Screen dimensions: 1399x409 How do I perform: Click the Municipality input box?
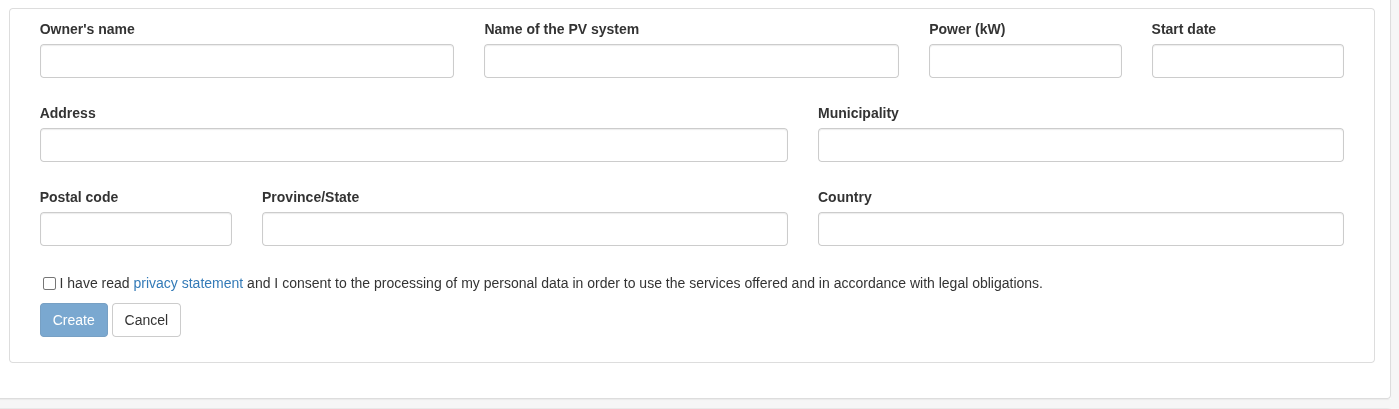(1080, 145)
